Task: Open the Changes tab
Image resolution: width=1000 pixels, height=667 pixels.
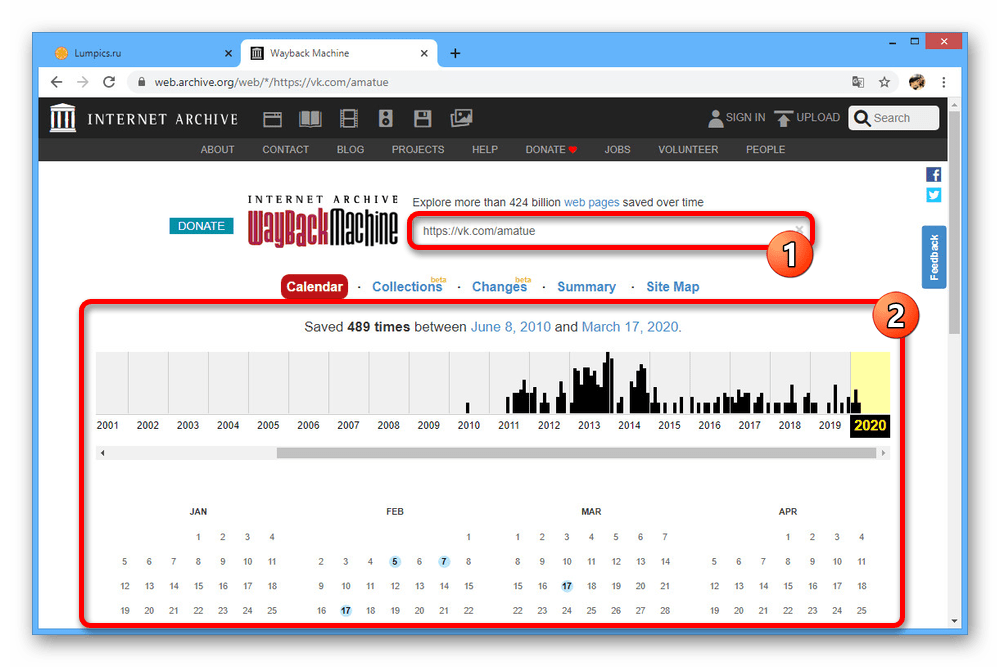Action: pyautogui.click(x=499, y=287)
